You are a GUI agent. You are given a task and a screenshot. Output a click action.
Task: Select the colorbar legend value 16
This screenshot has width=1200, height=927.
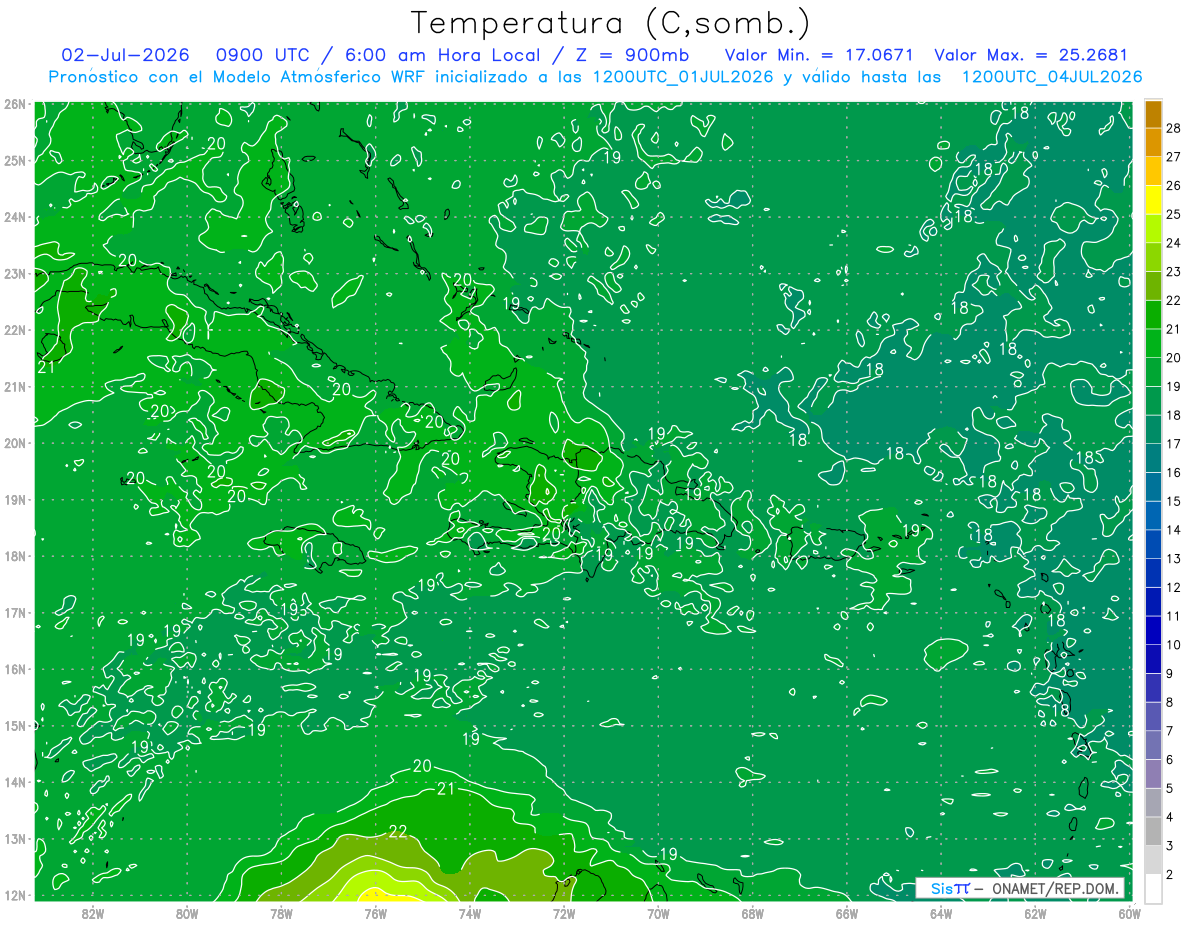point(1174,472)
